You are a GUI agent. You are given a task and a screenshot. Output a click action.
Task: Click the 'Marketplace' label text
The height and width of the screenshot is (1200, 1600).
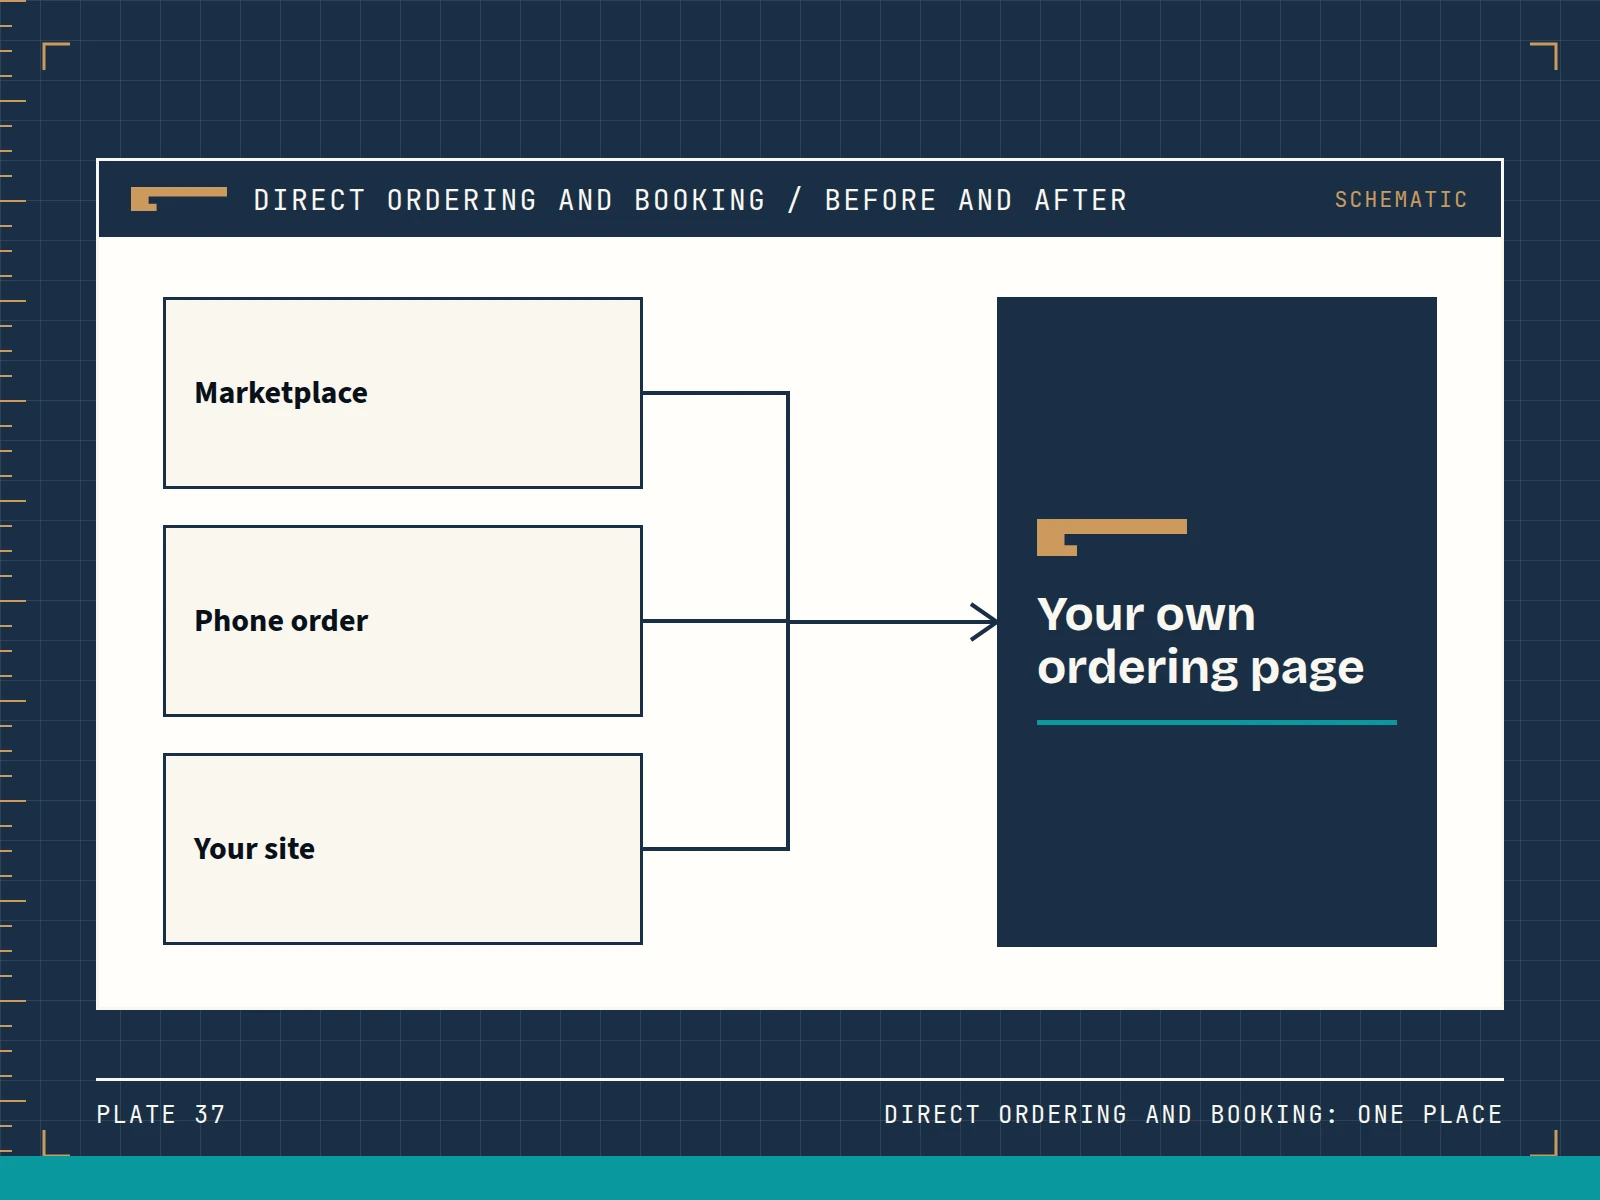click(281, 393)
